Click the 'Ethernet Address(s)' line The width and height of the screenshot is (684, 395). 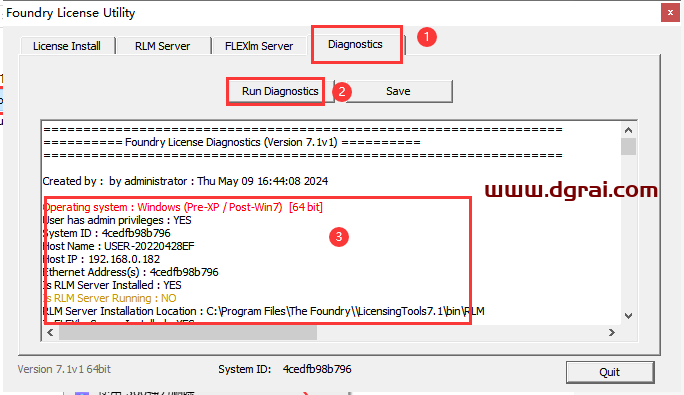click(x=130, y=272)
